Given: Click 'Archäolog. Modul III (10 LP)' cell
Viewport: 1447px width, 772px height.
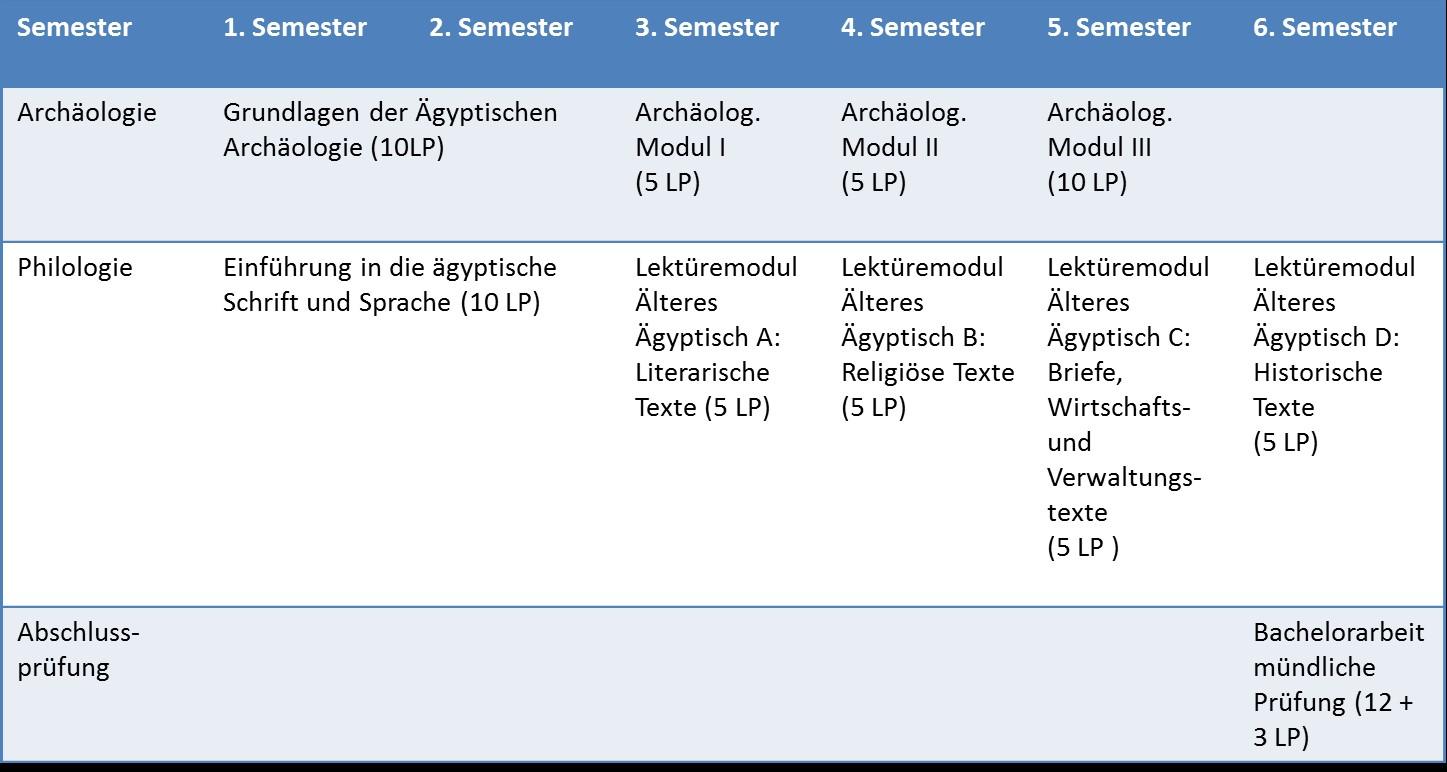Looking at the screenshot, I should point(1110,148).
